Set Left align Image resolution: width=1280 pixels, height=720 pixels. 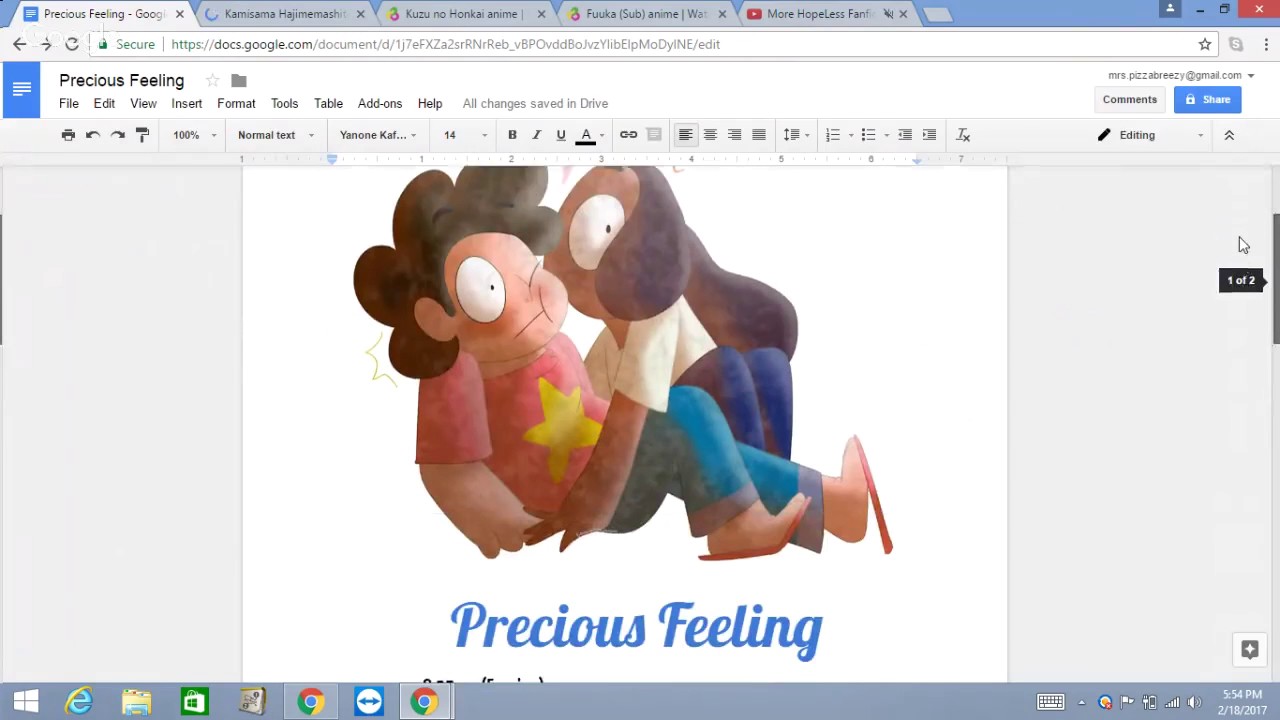pyautogui.click(x=685, y=135)
